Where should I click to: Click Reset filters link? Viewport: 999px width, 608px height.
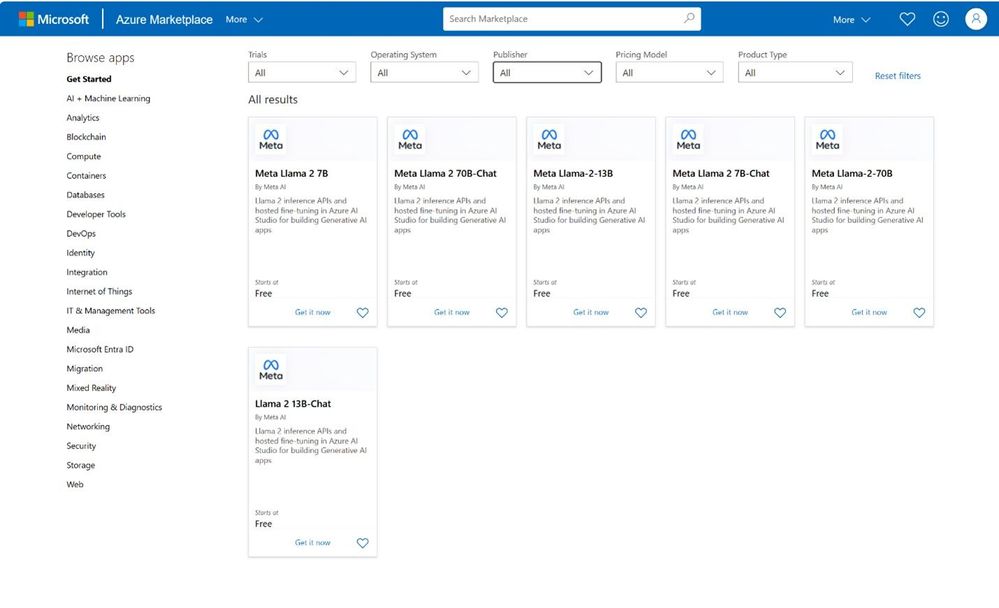897,76
